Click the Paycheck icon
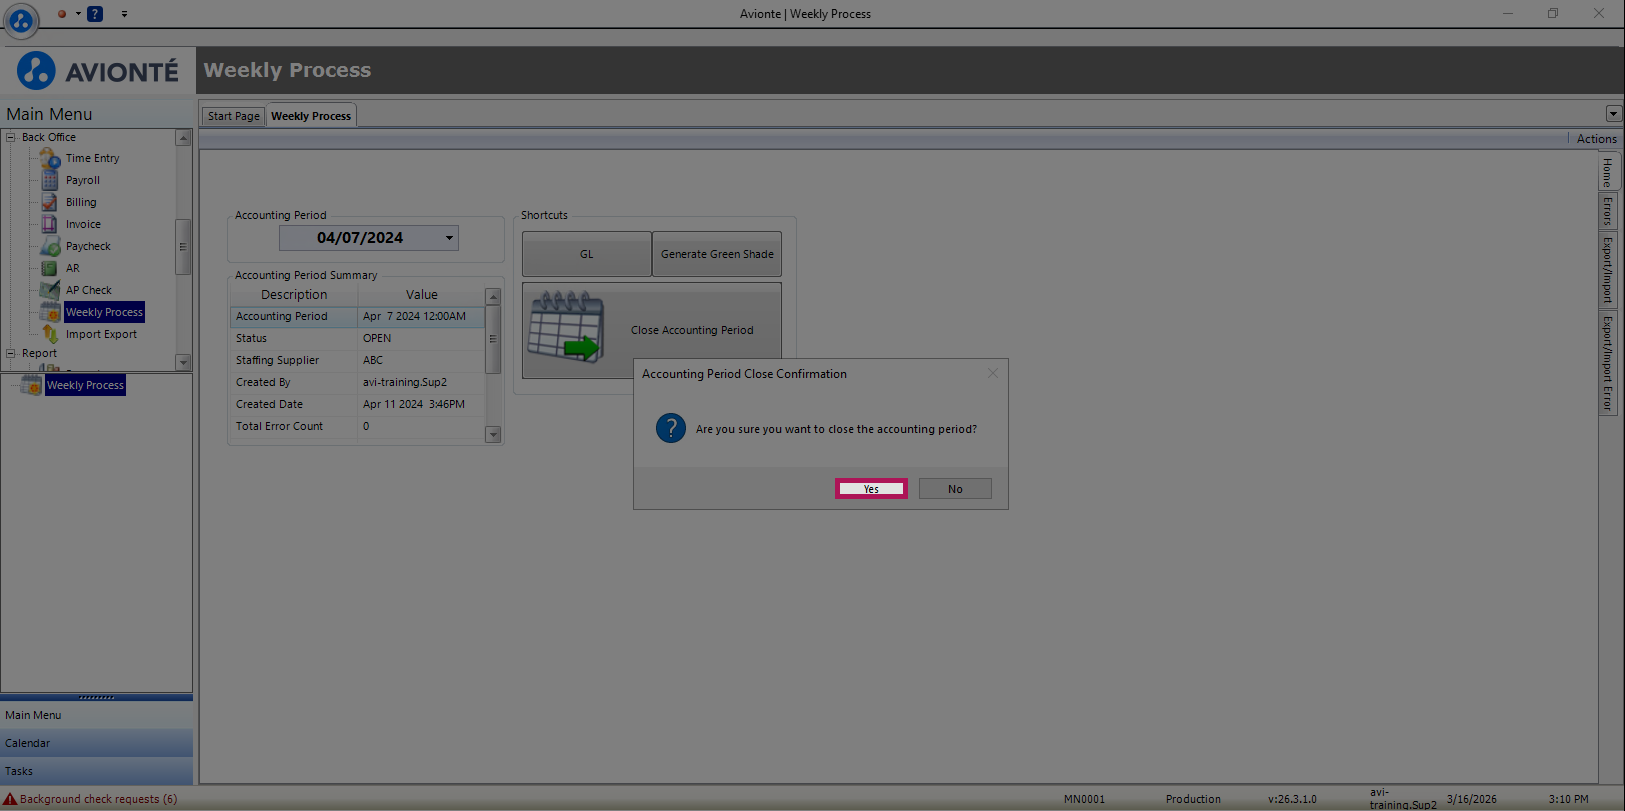Image resolution: width=1625 pixels, height=811 pixels. point(50,246)
